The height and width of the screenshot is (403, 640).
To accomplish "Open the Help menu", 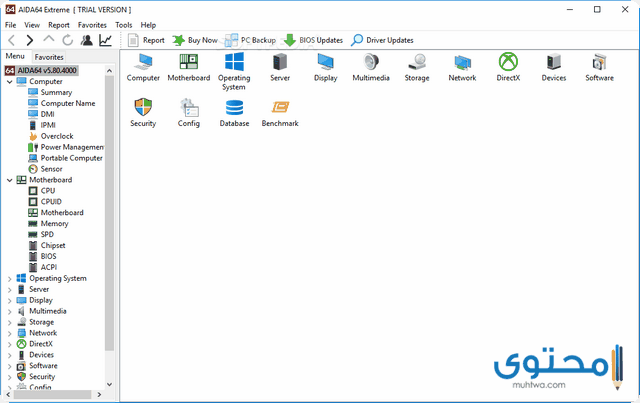I will click(x=148, y=25).
